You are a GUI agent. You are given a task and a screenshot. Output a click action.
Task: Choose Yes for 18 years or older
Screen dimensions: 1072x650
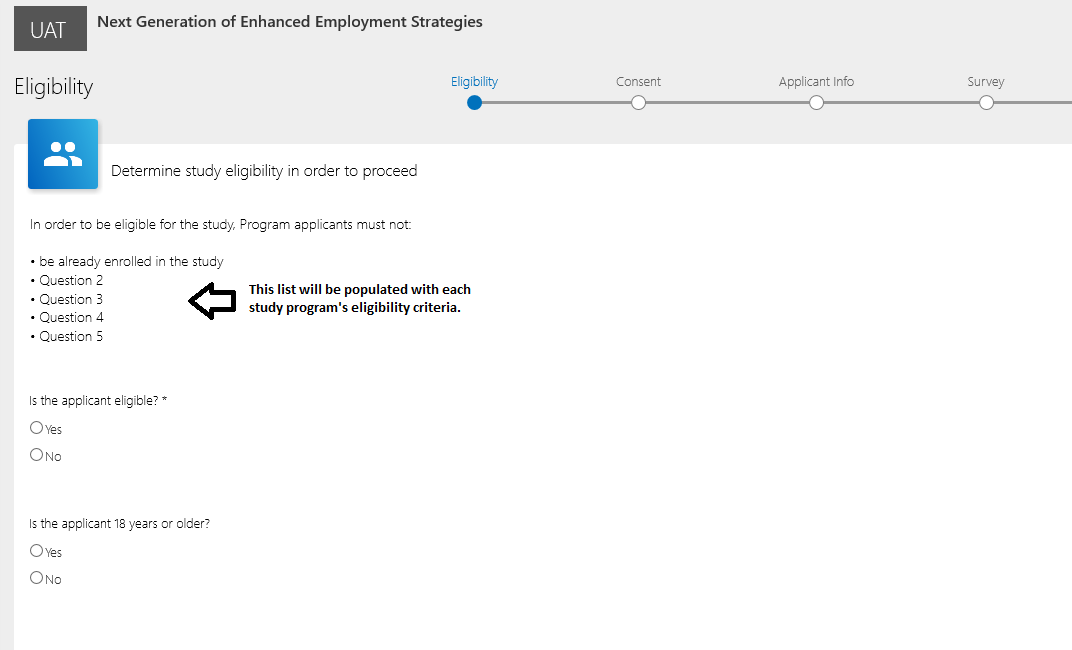coord(37,551)
